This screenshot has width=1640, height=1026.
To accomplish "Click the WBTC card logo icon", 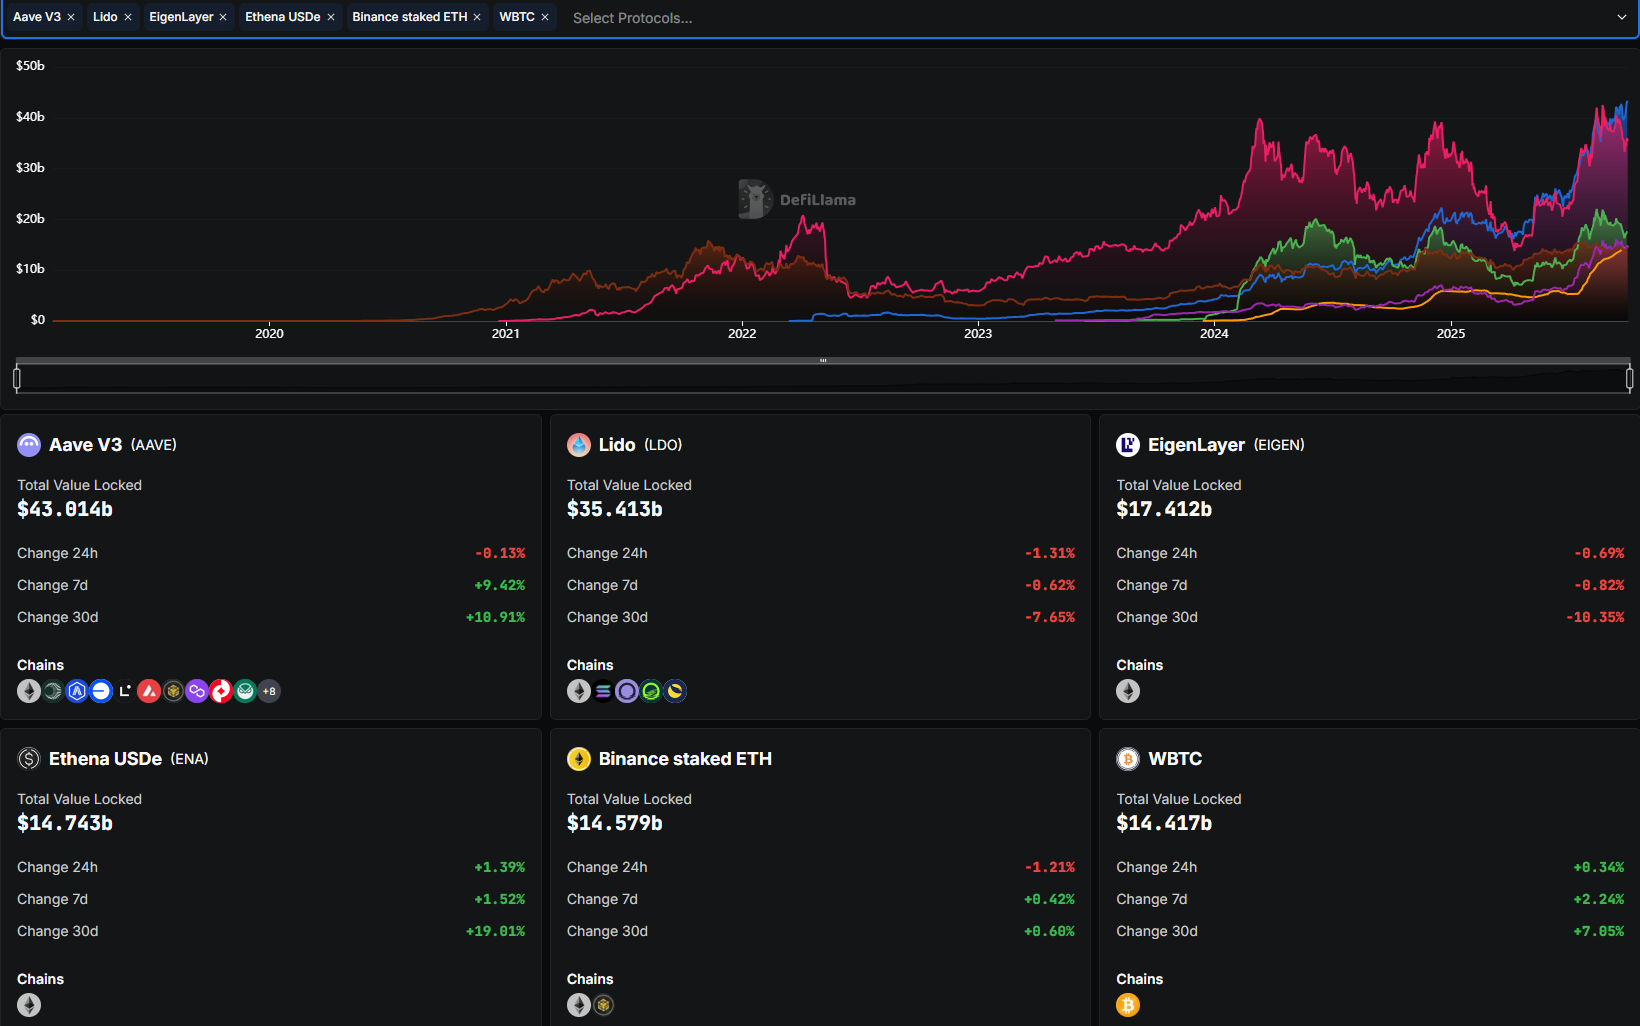I will [1128, 759].
